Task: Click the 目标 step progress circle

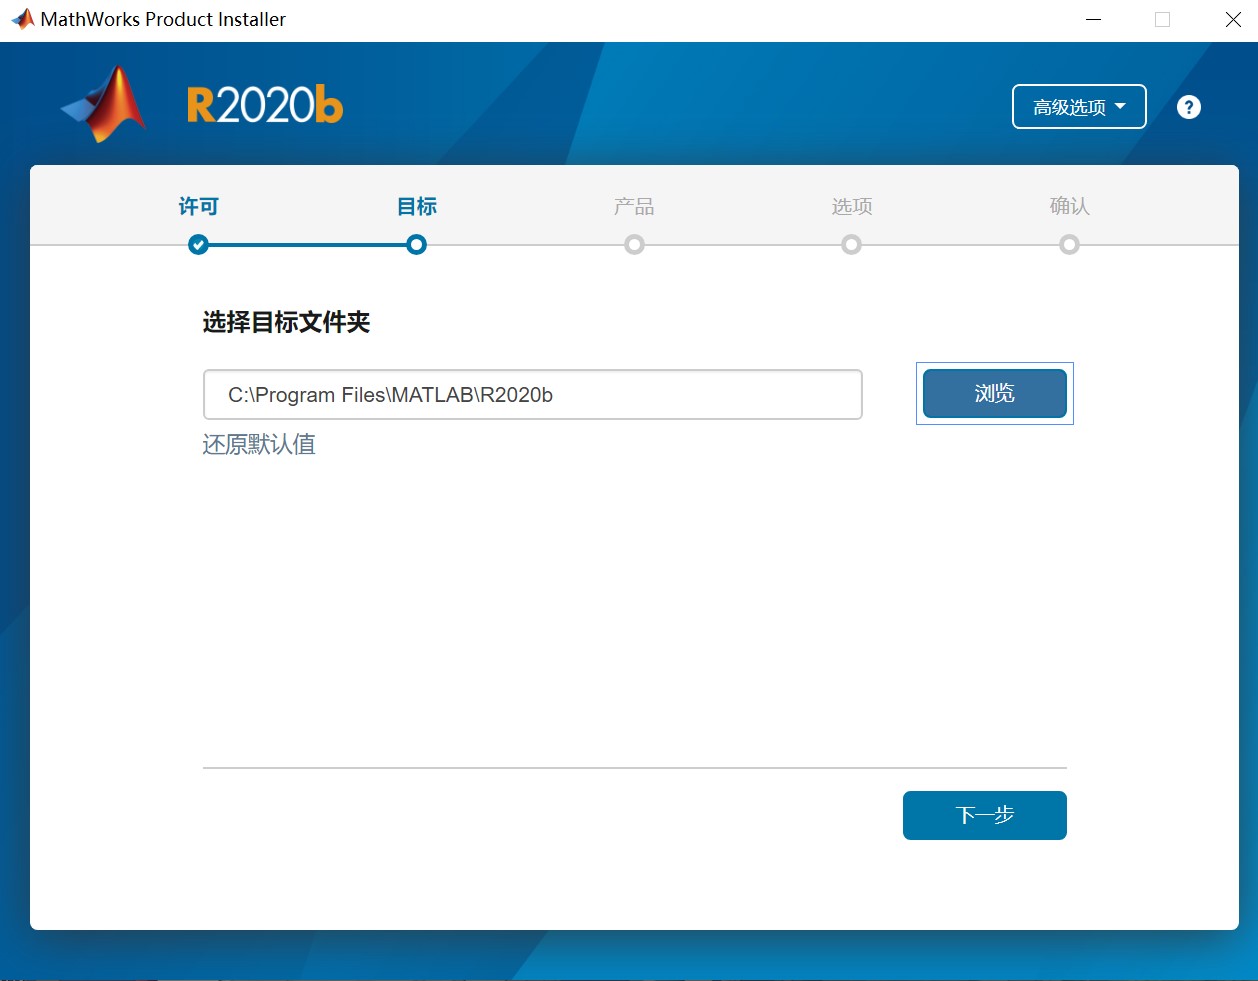Action: pyautogui.click(x=417, y=244)
